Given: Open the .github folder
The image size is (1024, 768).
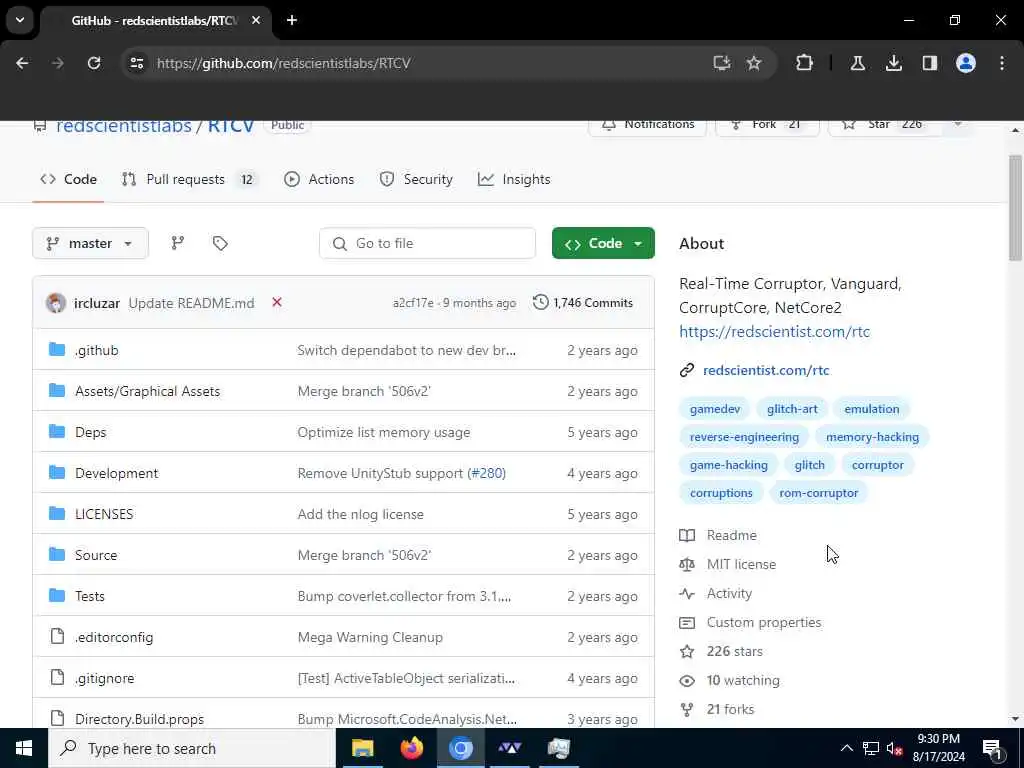Looking at the screenshot, I should (97, 350).
